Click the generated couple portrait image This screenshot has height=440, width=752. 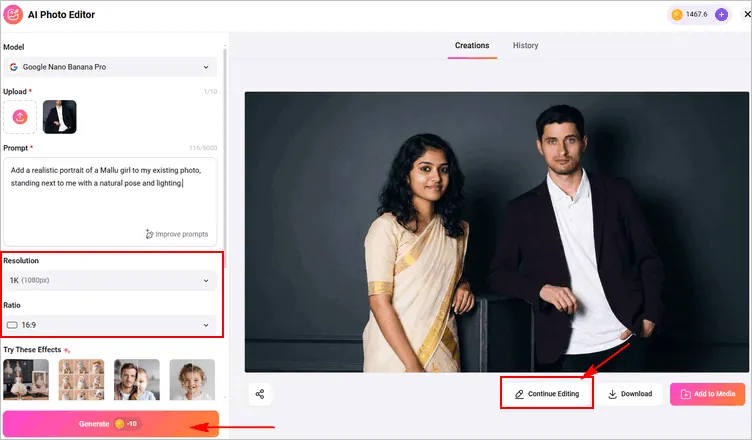pyautogui.click(x=496, y=232)
